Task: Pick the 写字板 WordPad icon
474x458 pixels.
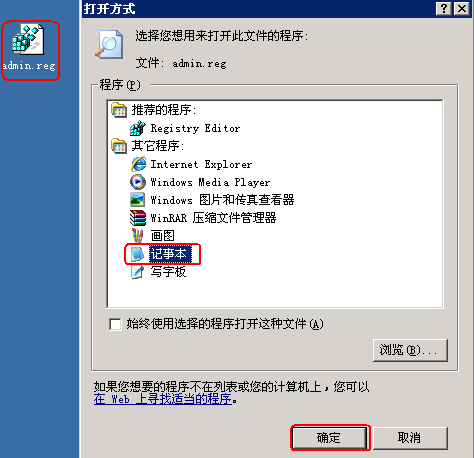Action: coord(137,272)
